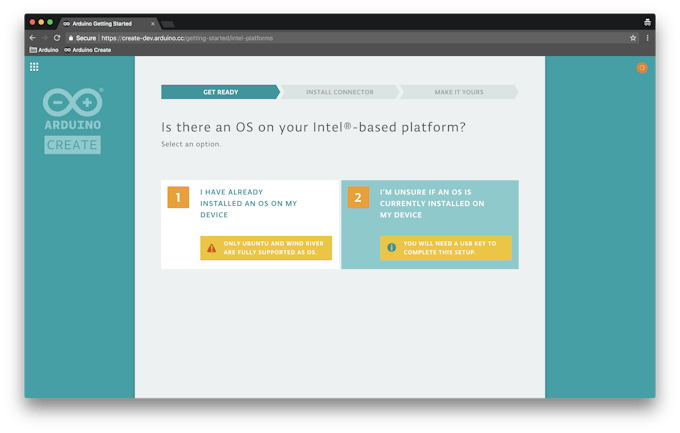Open the Arduino apps grid menu
Viewport: 680px width, 433px height.
(34, 67)
